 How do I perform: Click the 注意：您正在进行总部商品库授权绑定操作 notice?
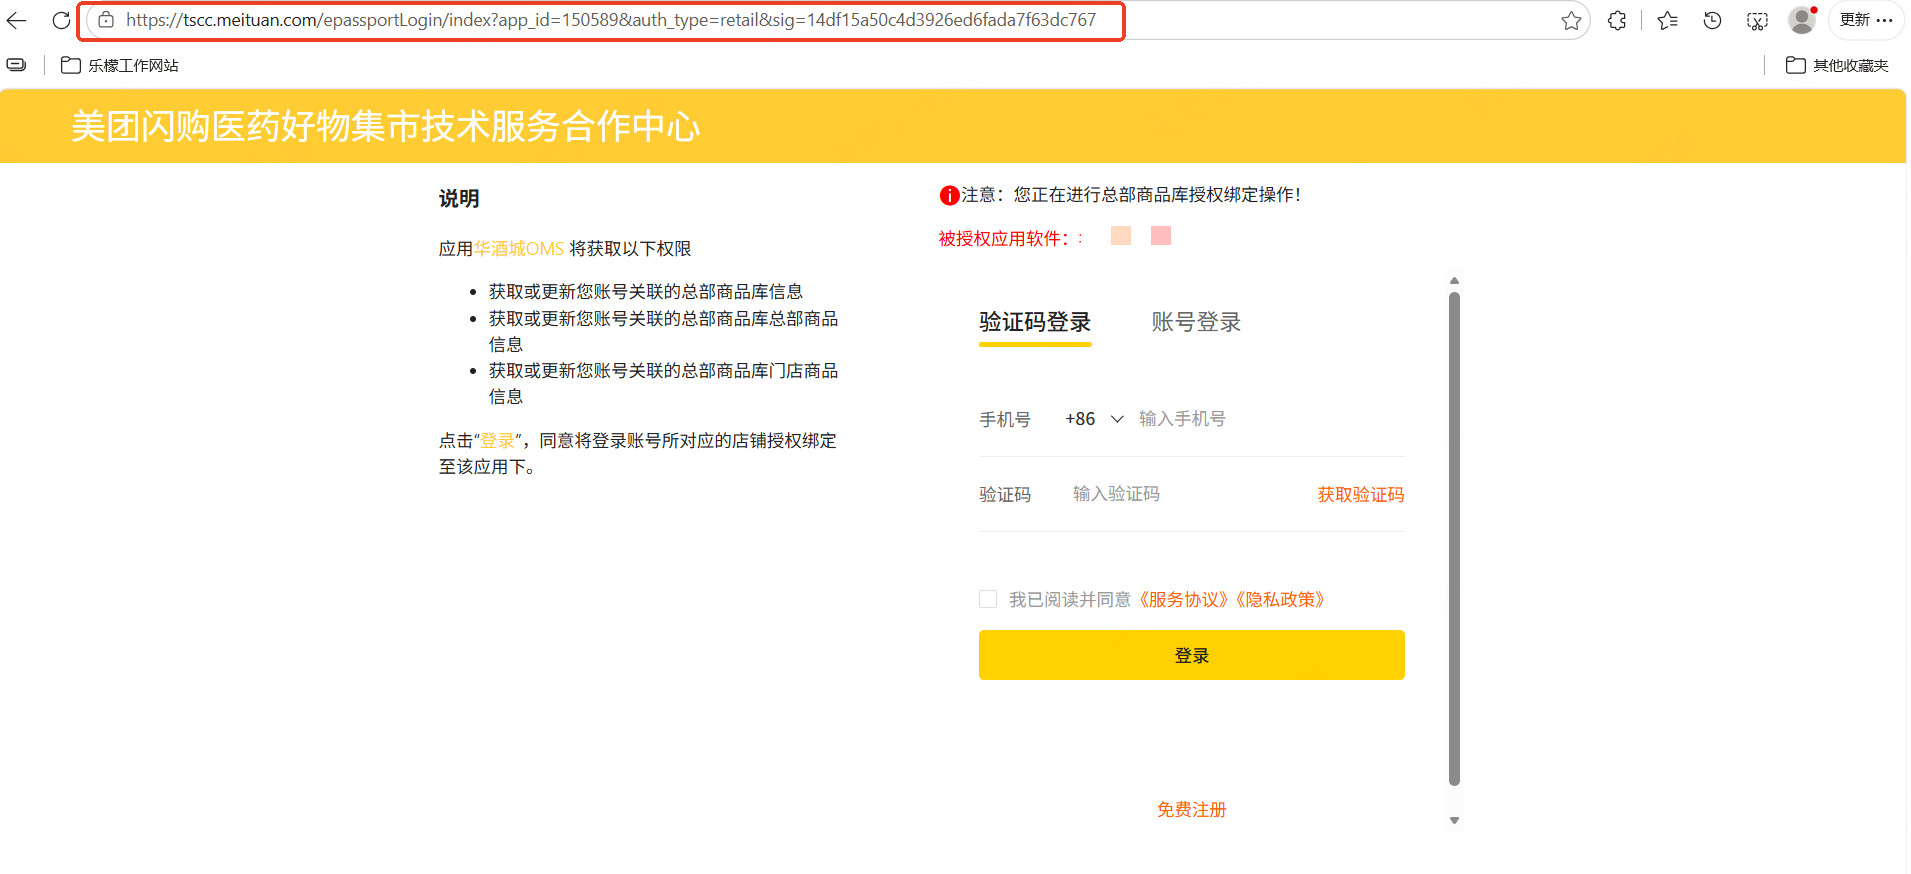tap(1131, 195)
